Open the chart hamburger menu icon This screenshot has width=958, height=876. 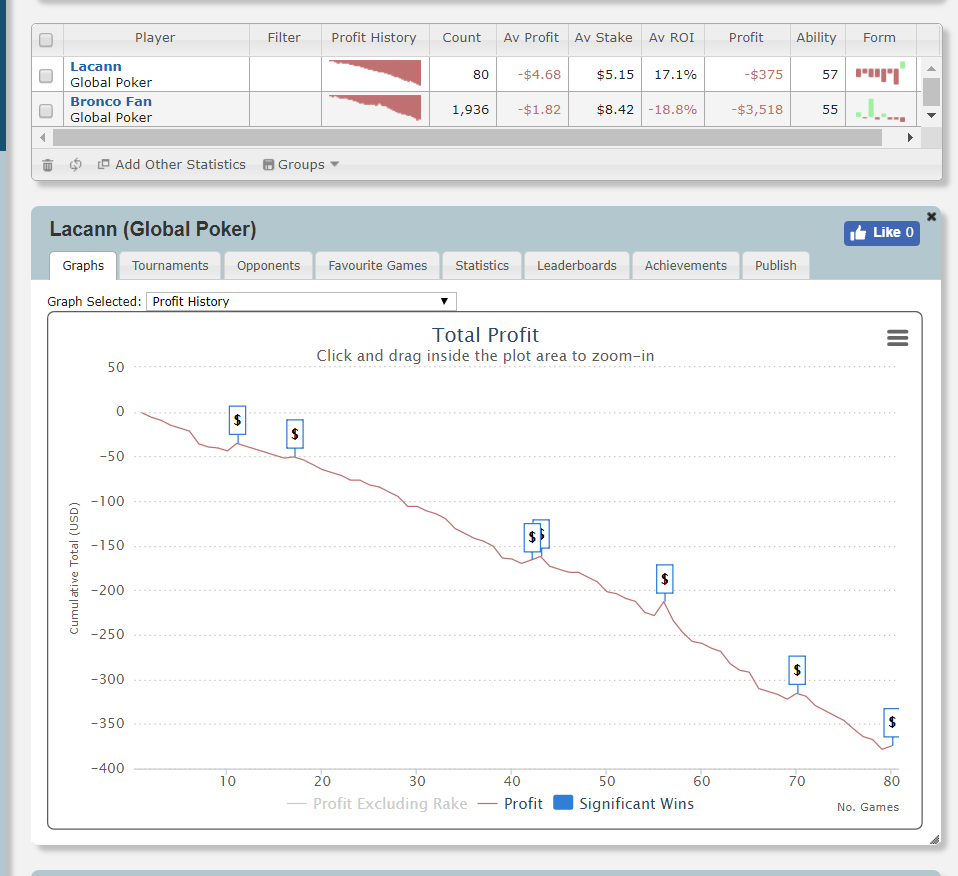[898, 338]
